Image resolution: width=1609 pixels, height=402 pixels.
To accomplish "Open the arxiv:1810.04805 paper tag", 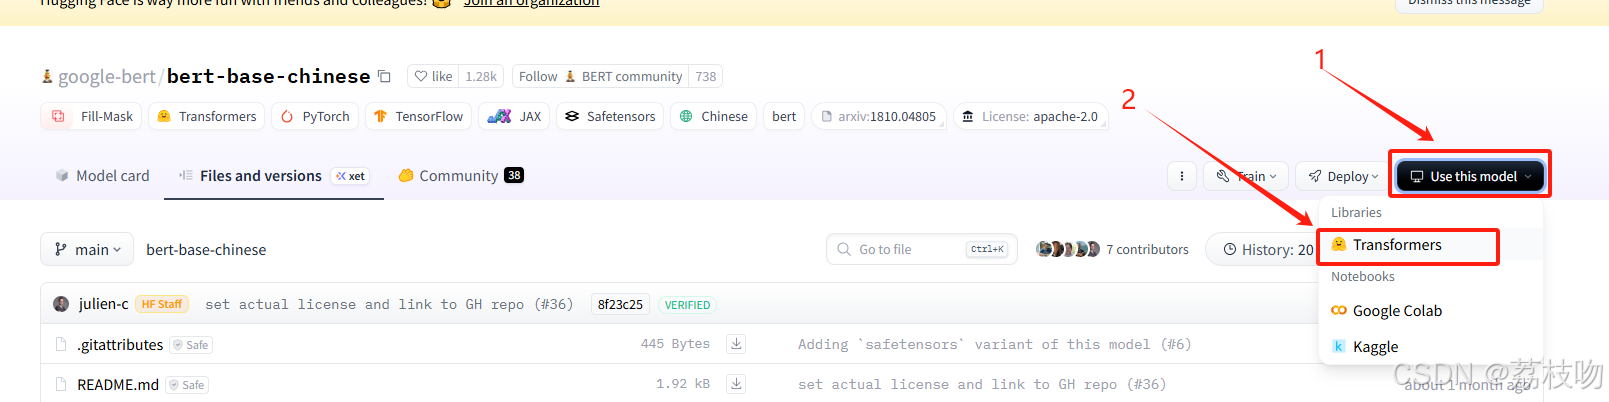I will (x=879, y=116).
